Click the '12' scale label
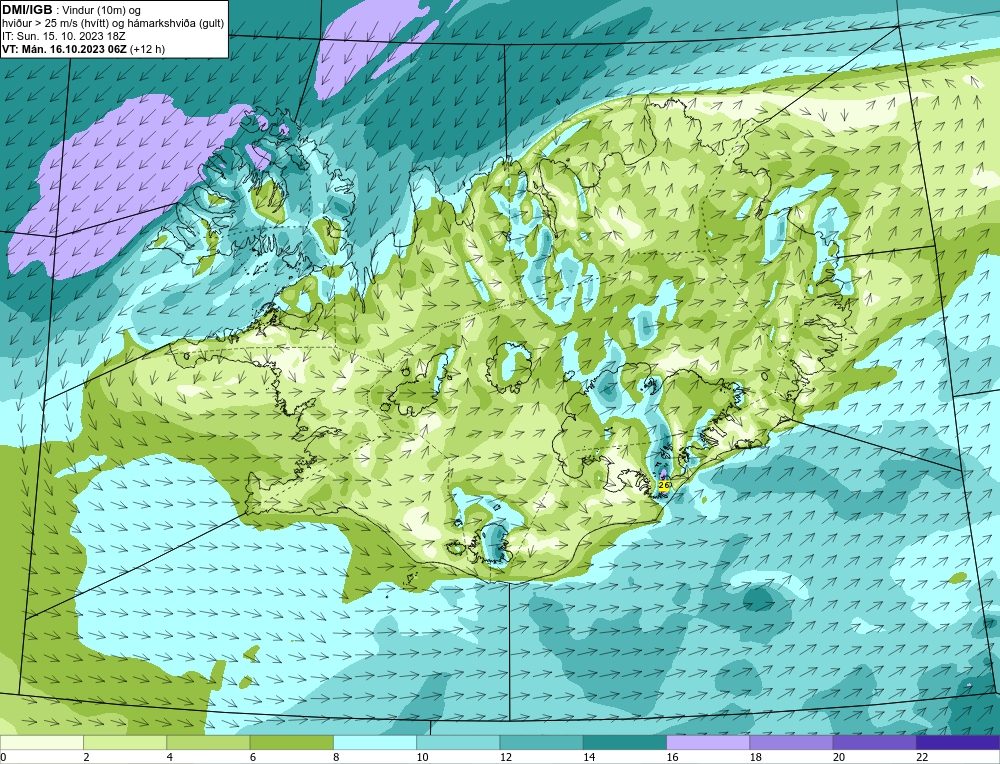1000x764 pixels. pos(506,757)
